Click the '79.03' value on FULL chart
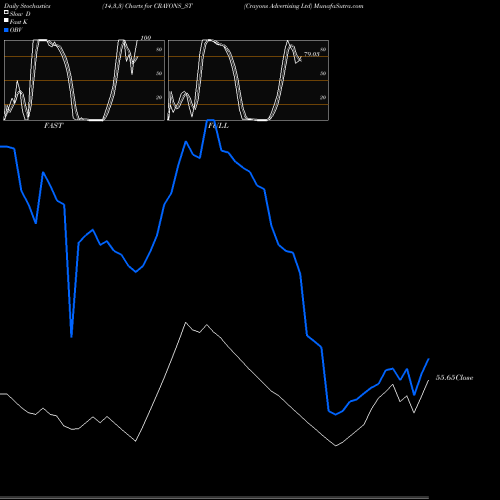This screenshot has height=500, width=500. point(312,54)
